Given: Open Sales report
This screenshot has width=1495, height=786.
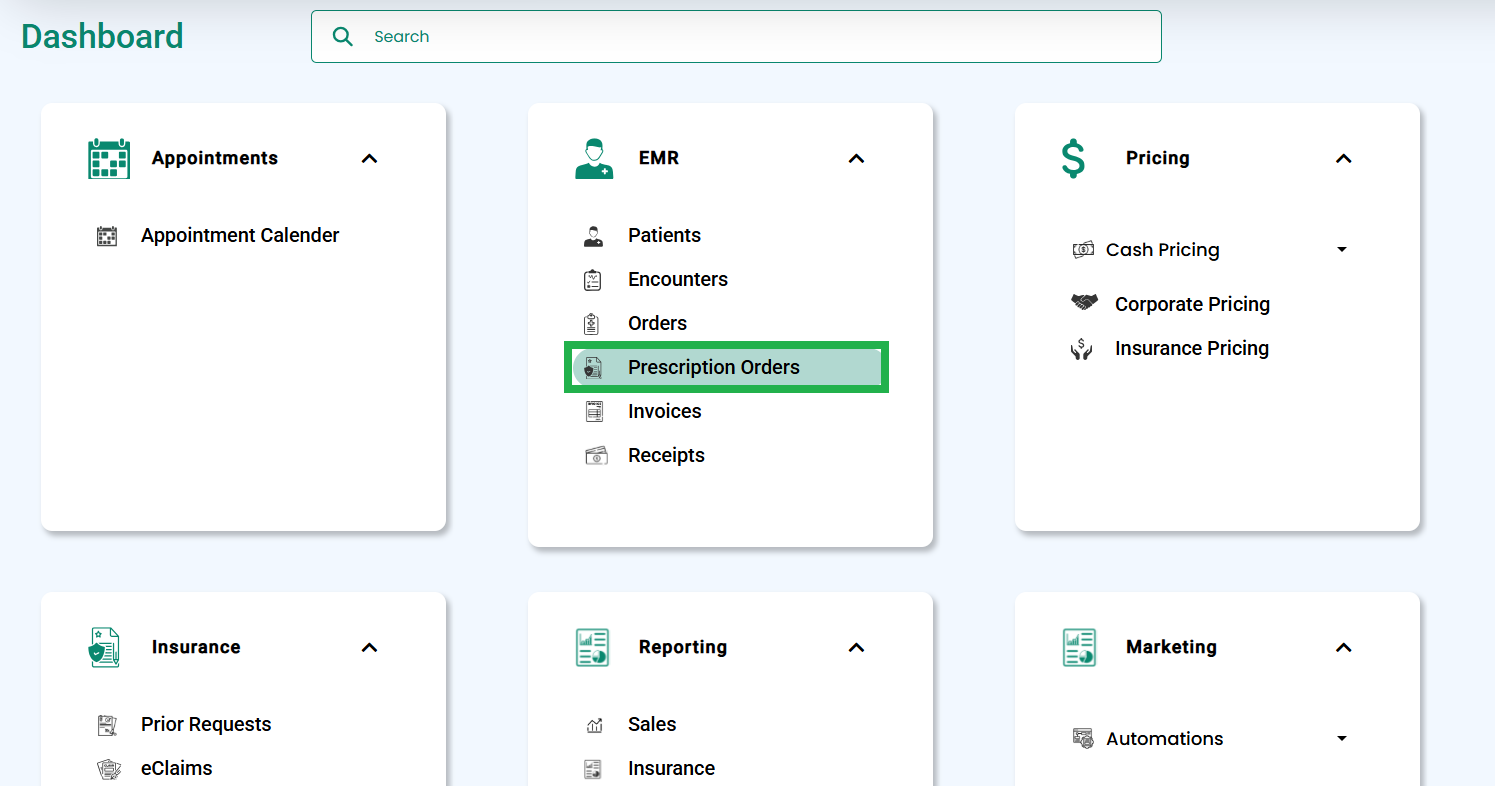Looking at the screenshot, I should [652, 725].
